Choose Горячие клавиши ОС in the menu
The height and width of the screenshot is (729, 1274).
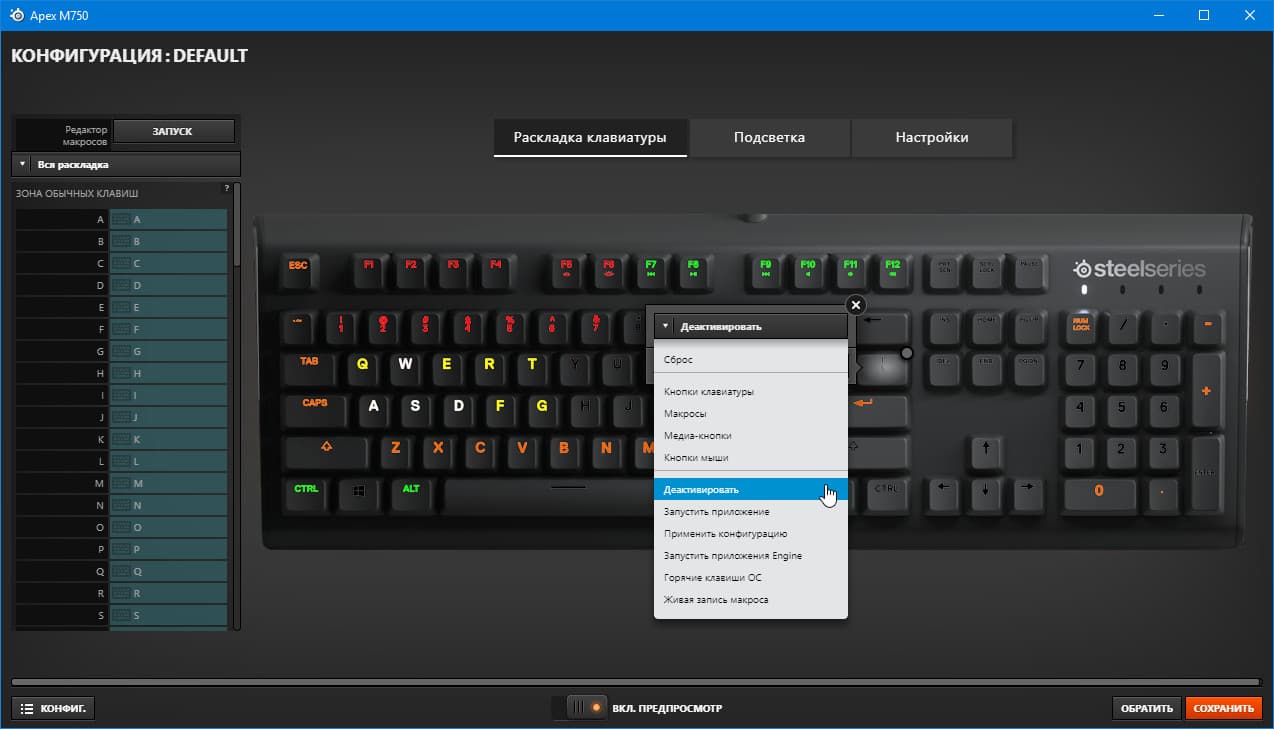pyautogui.click(x=751, y=577)
